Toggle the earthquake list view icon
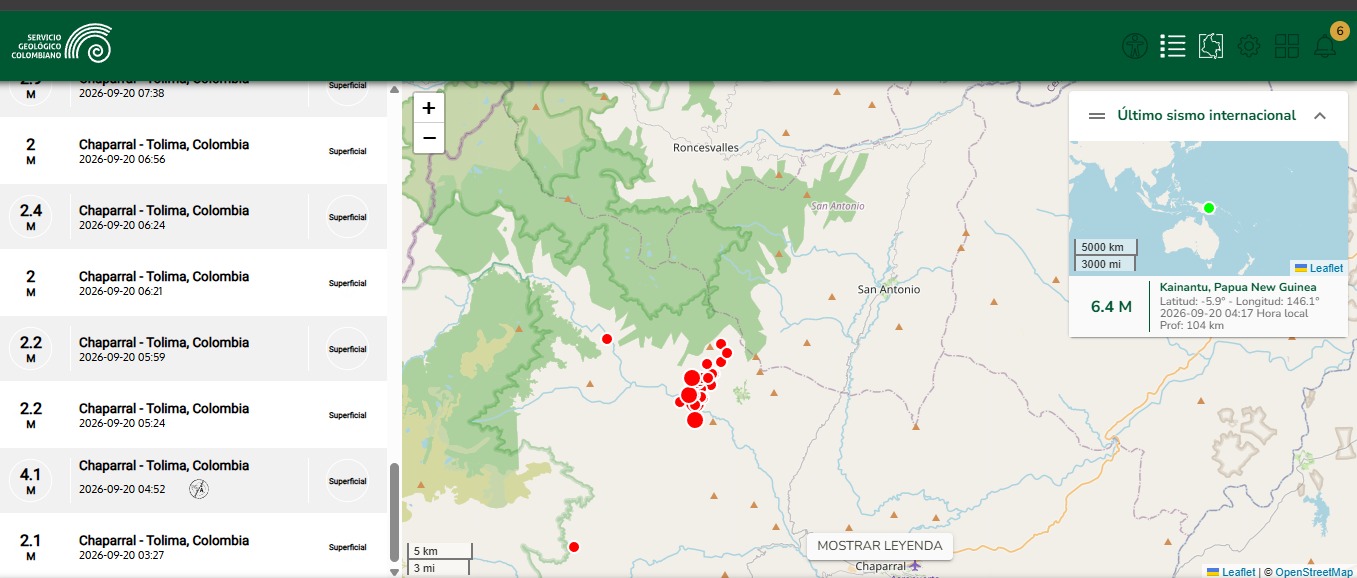The height and width of the screenshot is (578, 1357). pyautogui.click(x=1173, y=46)
